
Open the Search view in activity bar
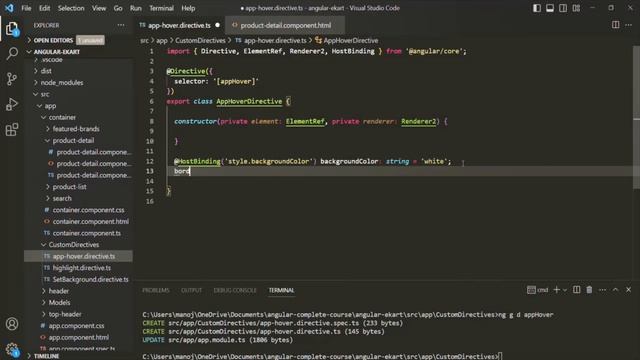(x=12, y=53)
